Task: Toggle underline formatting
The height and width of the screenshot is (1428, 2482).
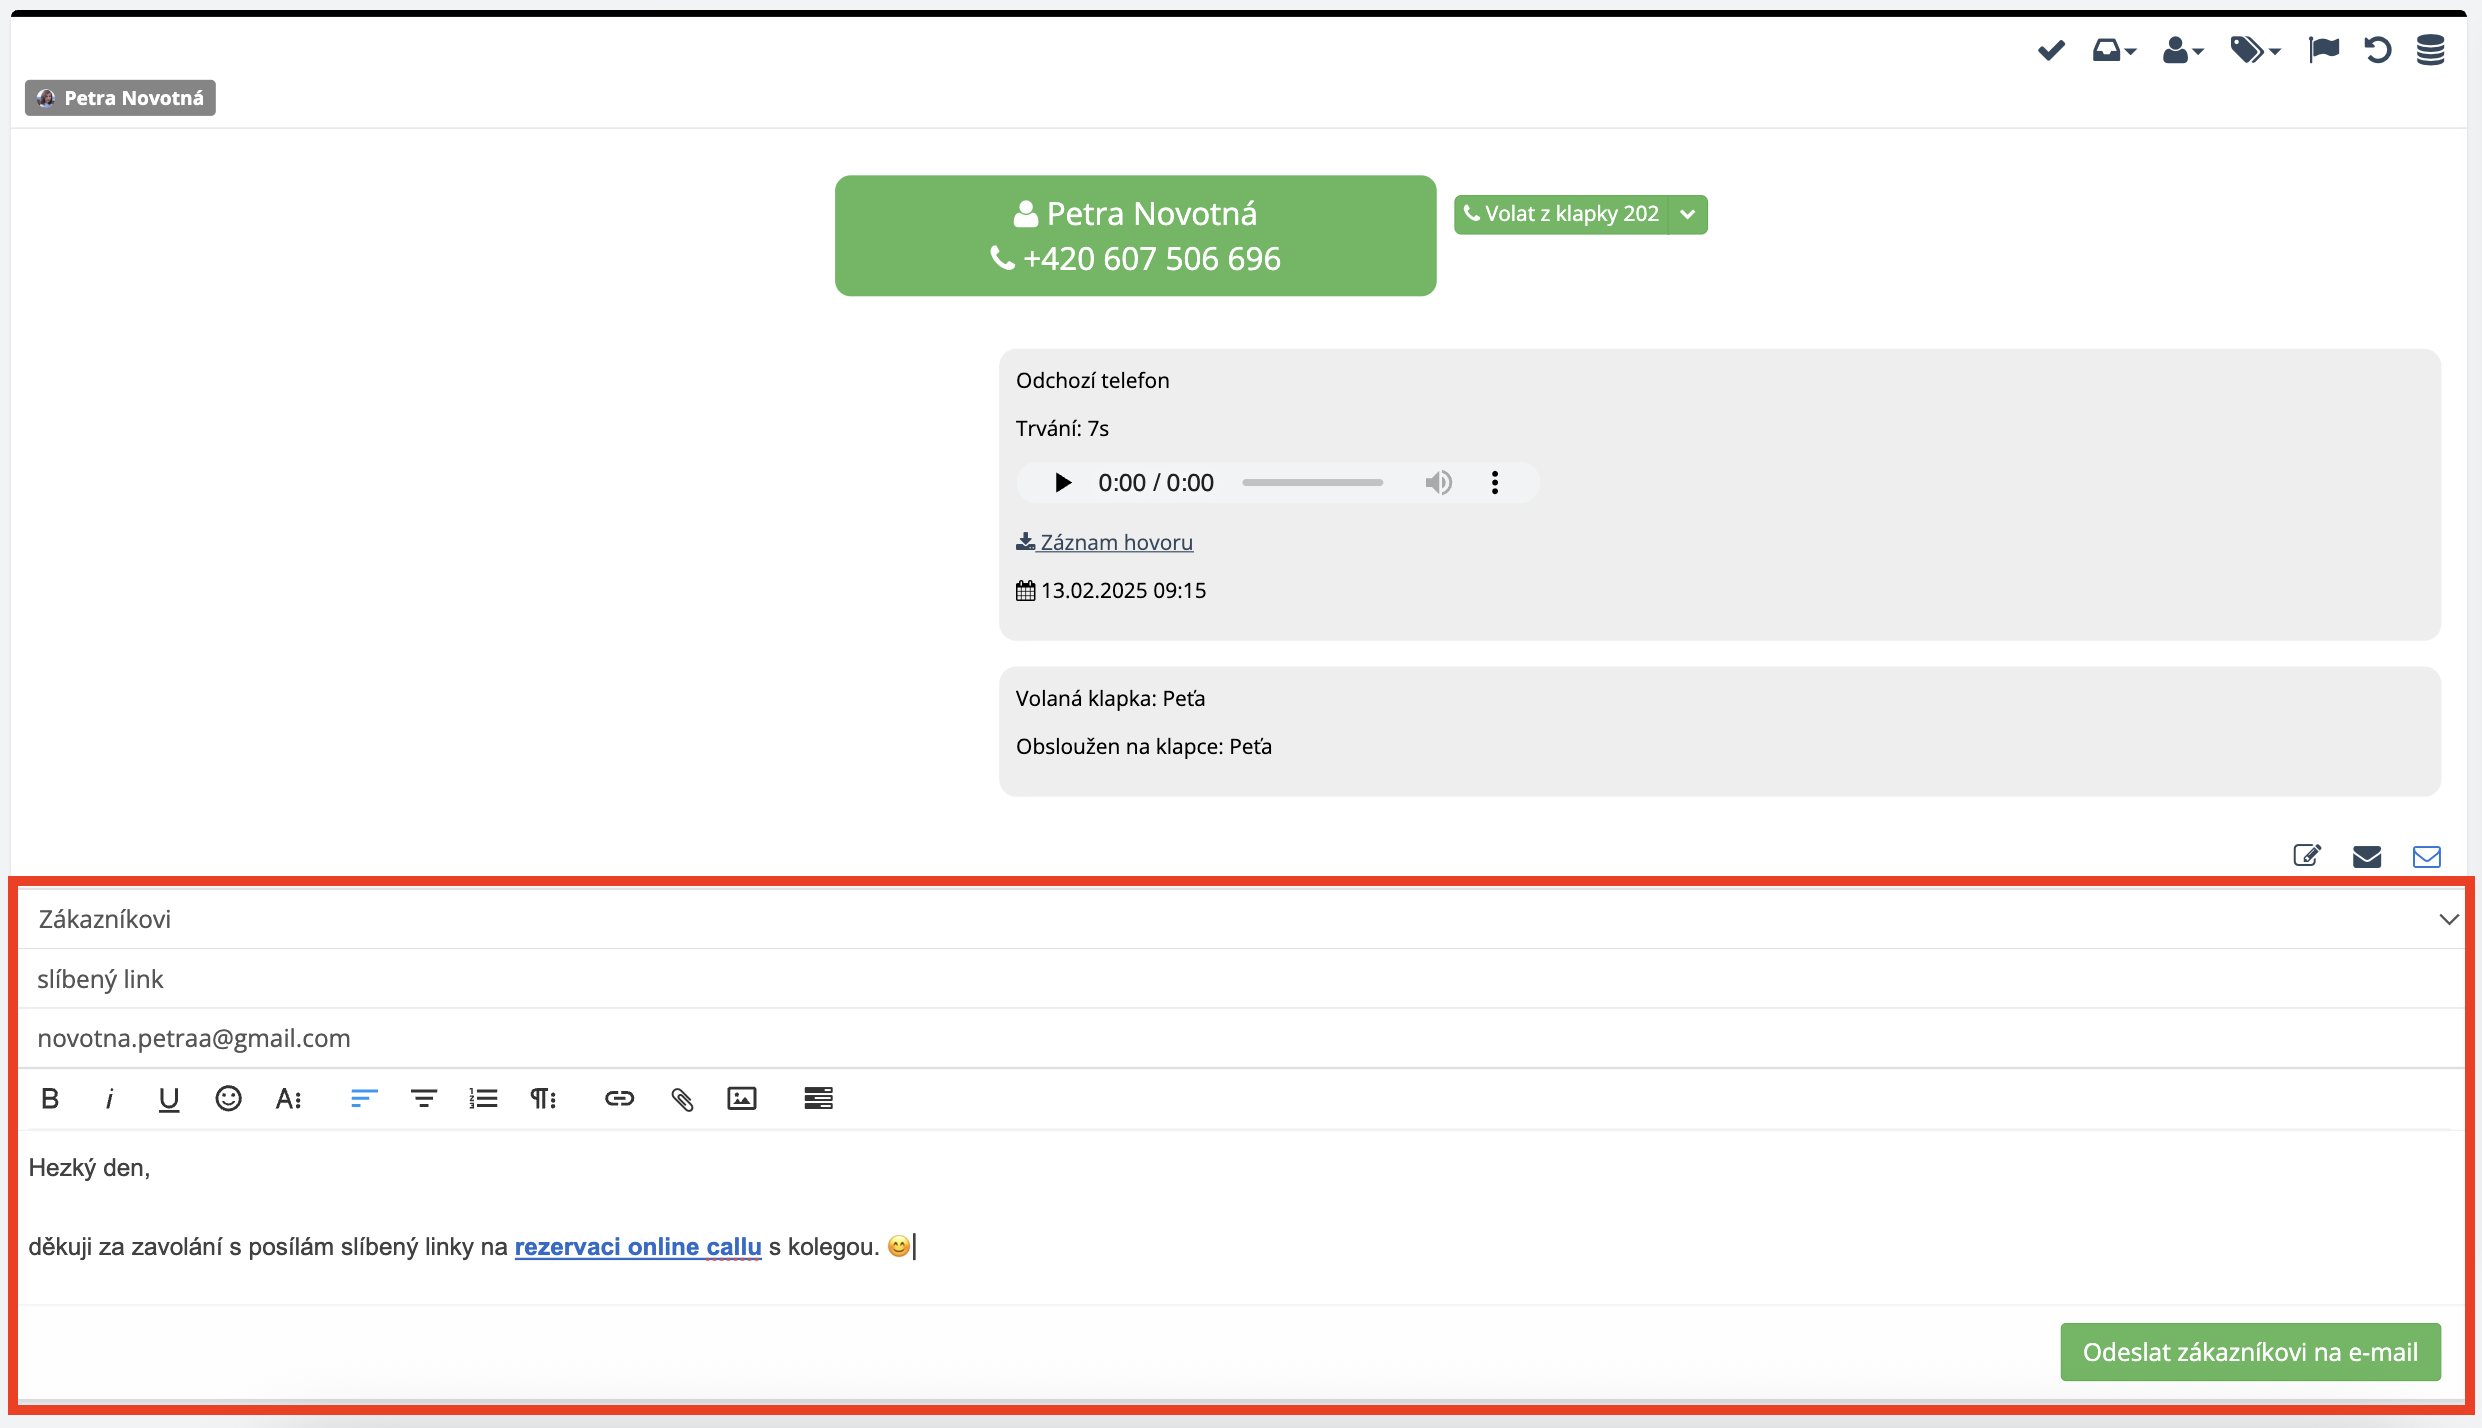Action: click(169, 1099)
